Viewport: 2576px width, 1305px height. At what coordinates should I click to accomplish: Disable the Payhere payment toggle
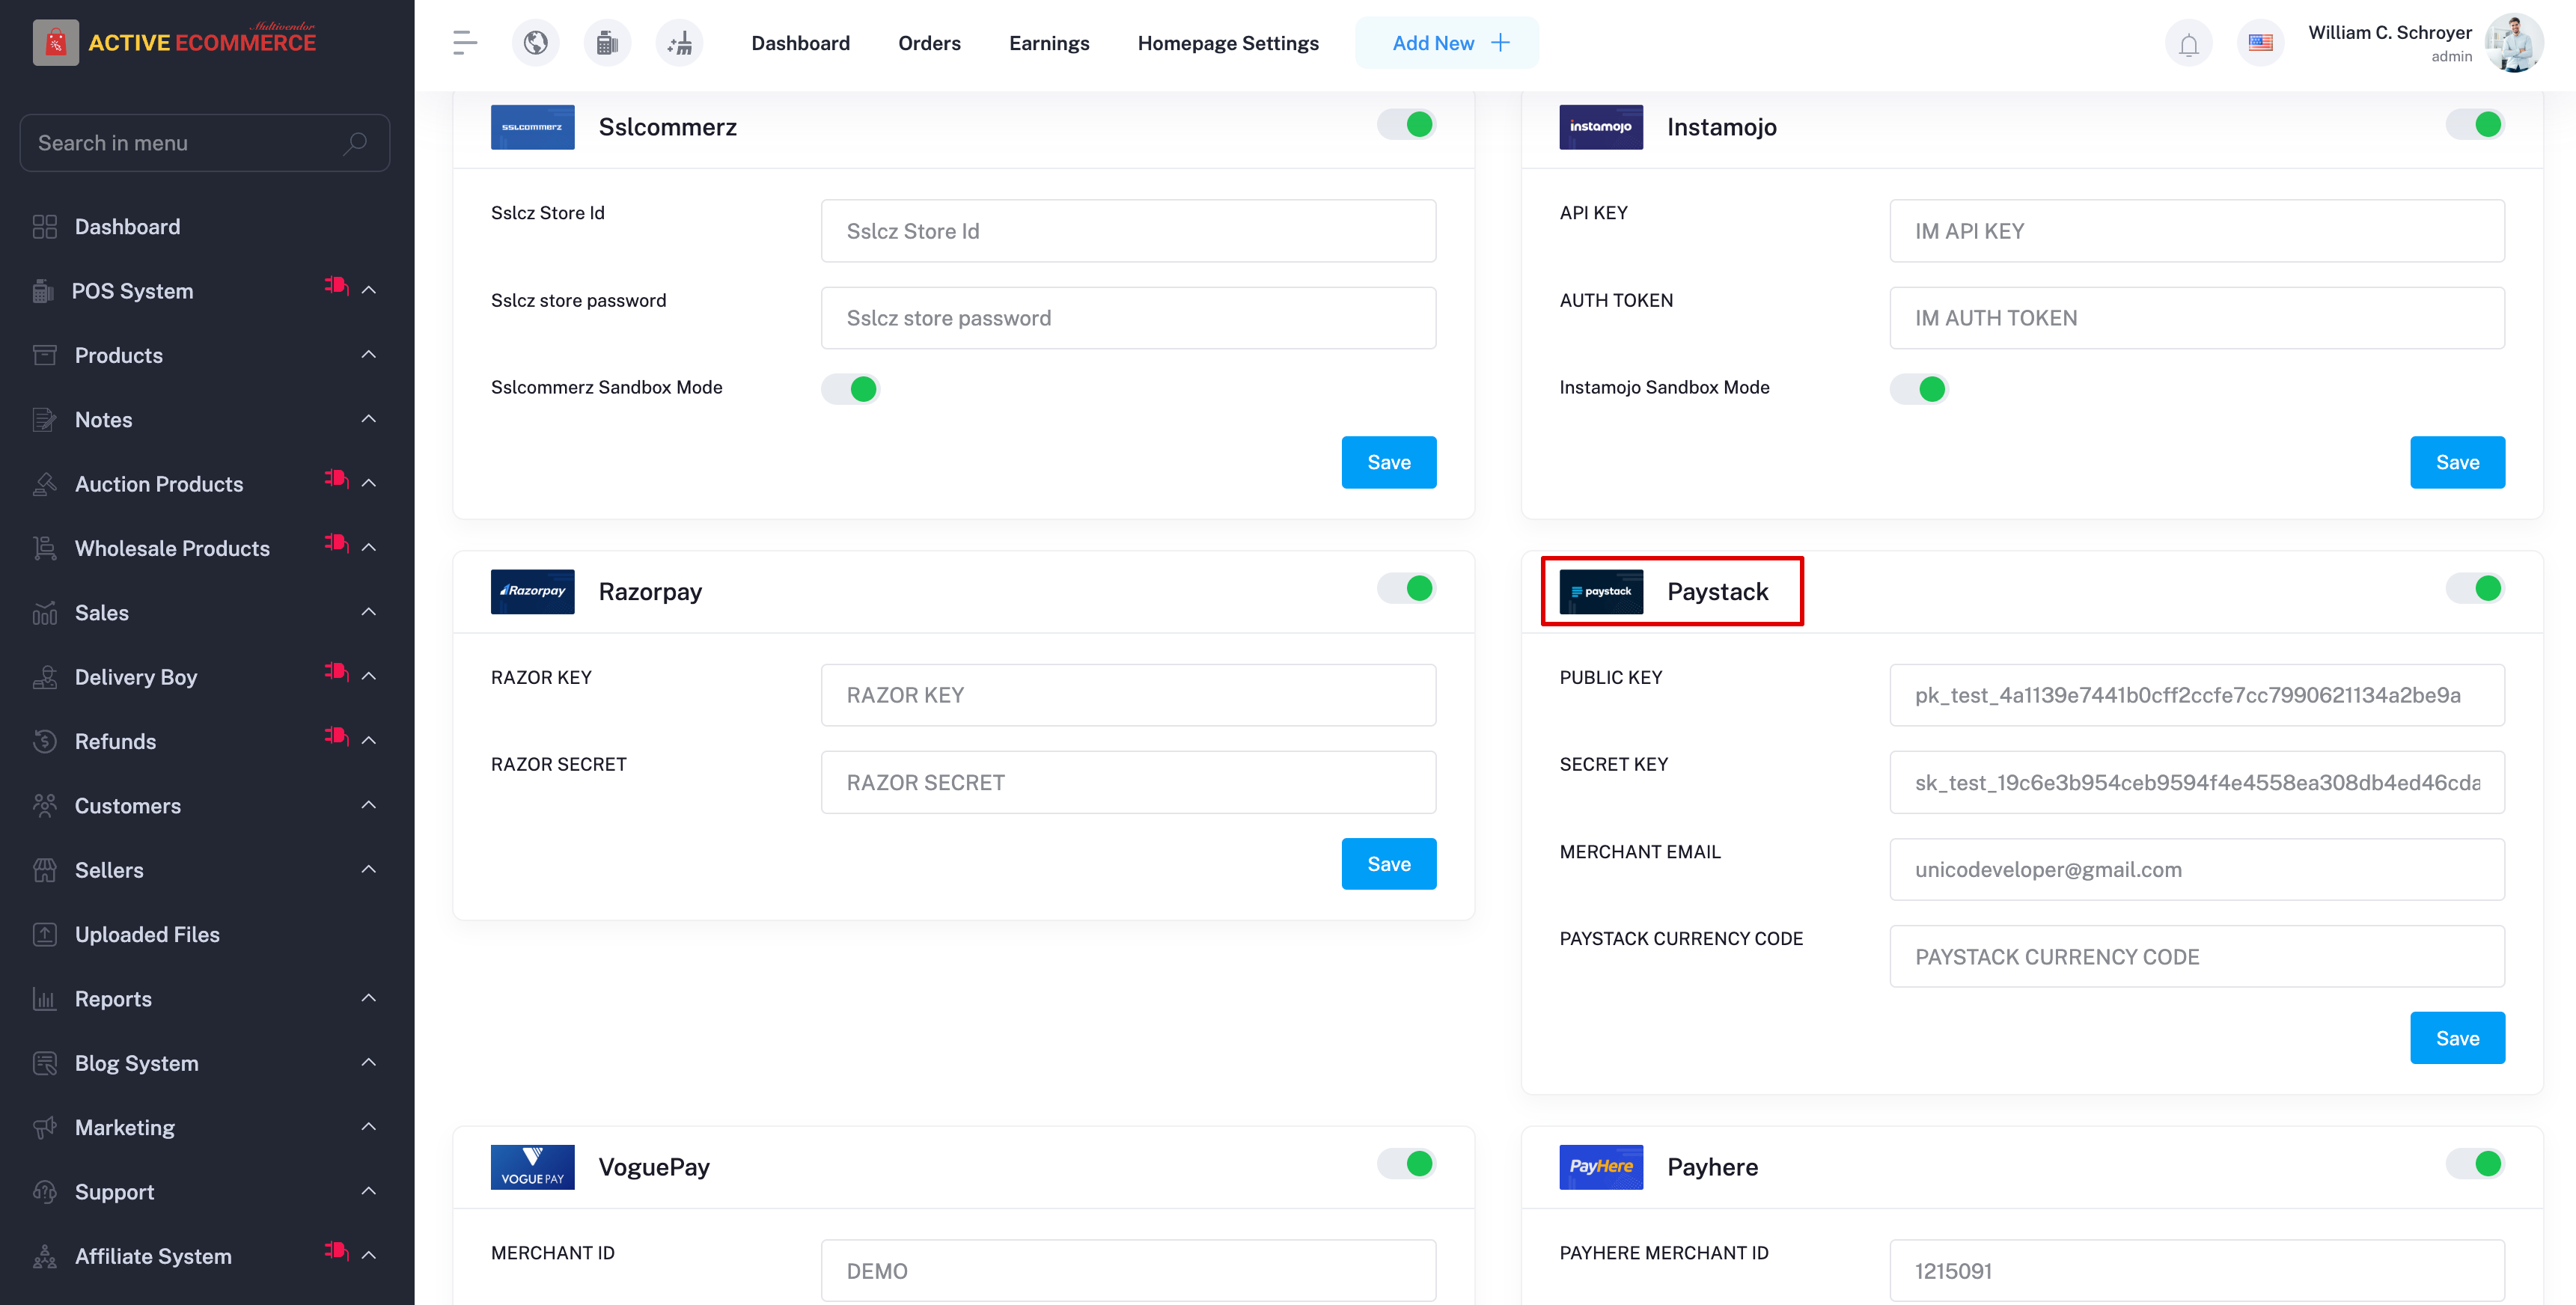point(2475,1163)
